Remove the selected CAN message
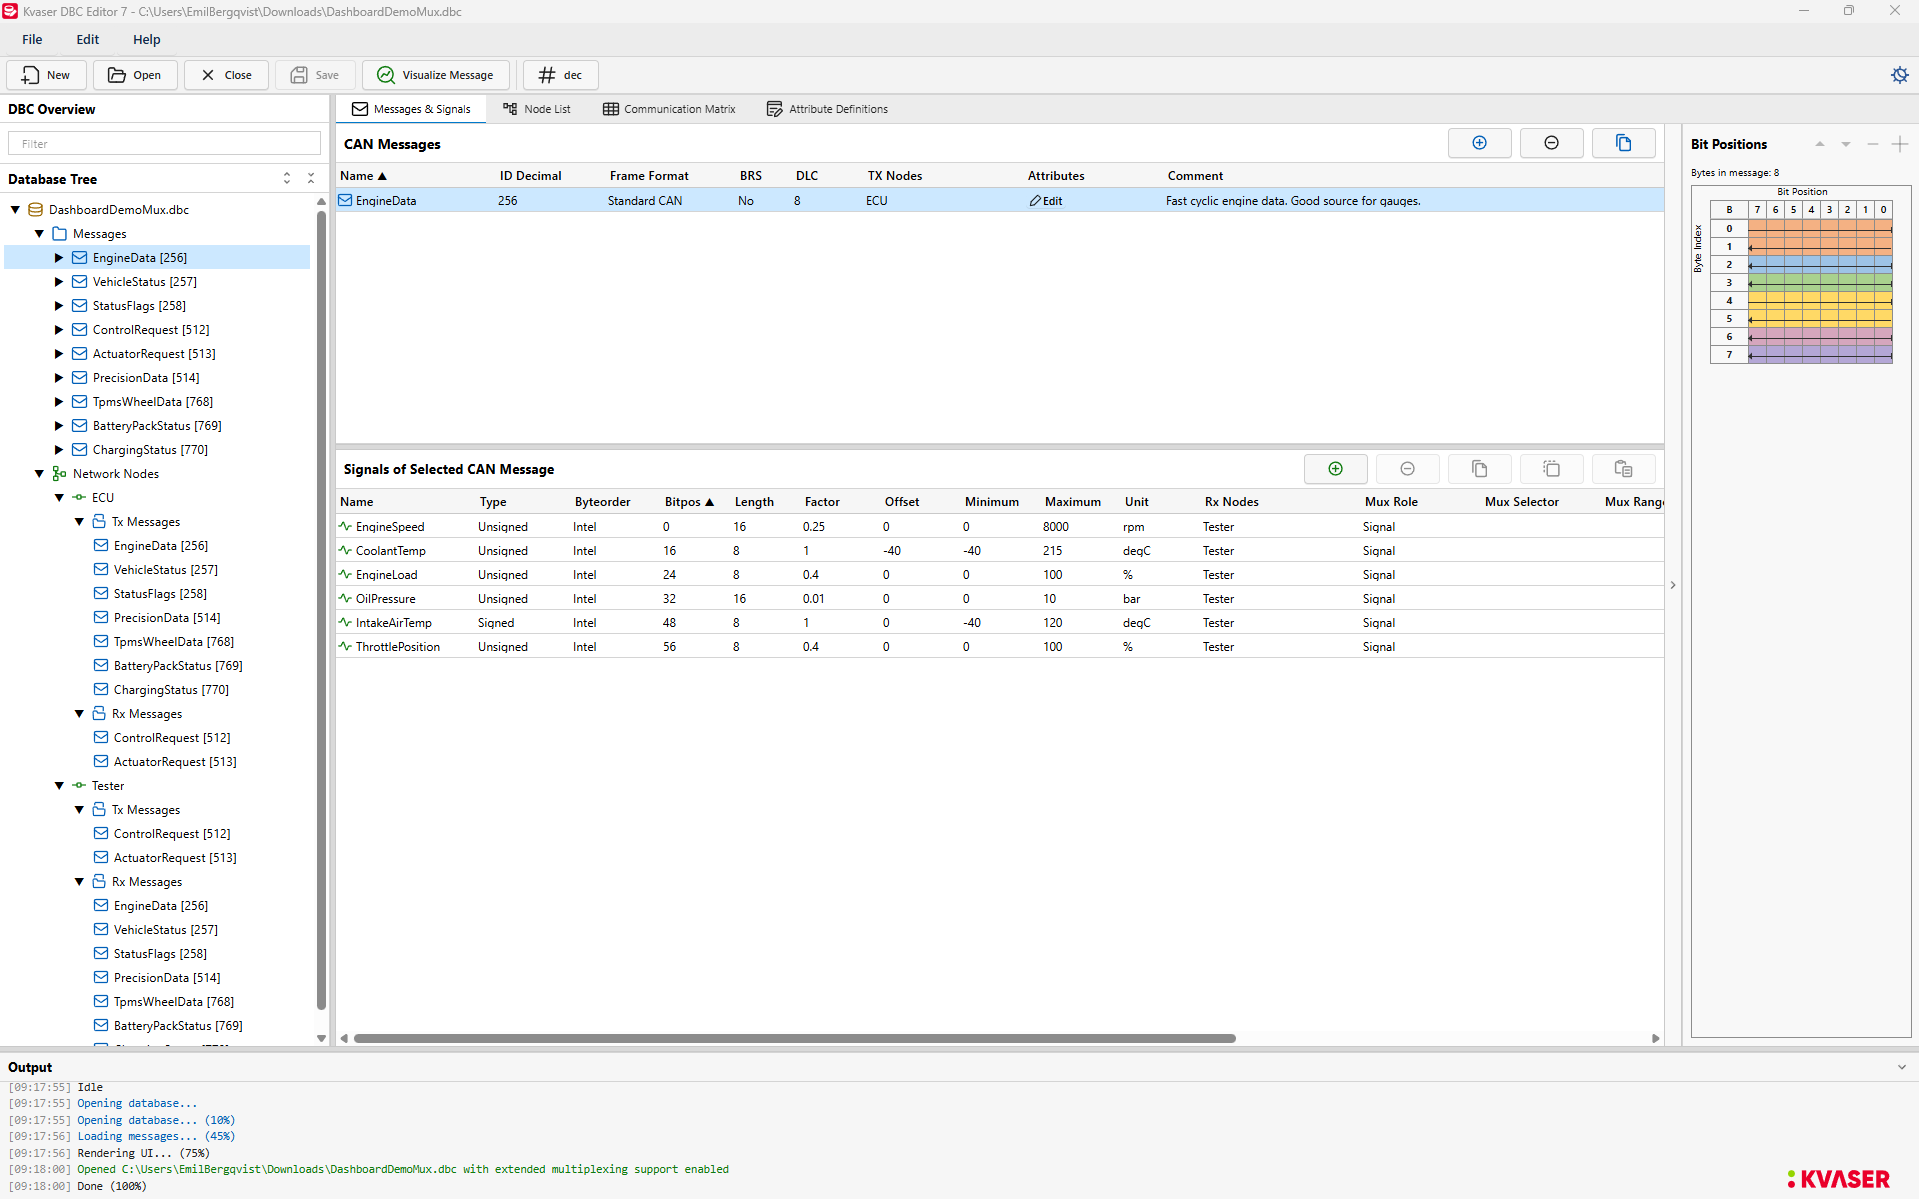The width and height of the screenshot is (1919, 1199). (x=1551, y=143)
